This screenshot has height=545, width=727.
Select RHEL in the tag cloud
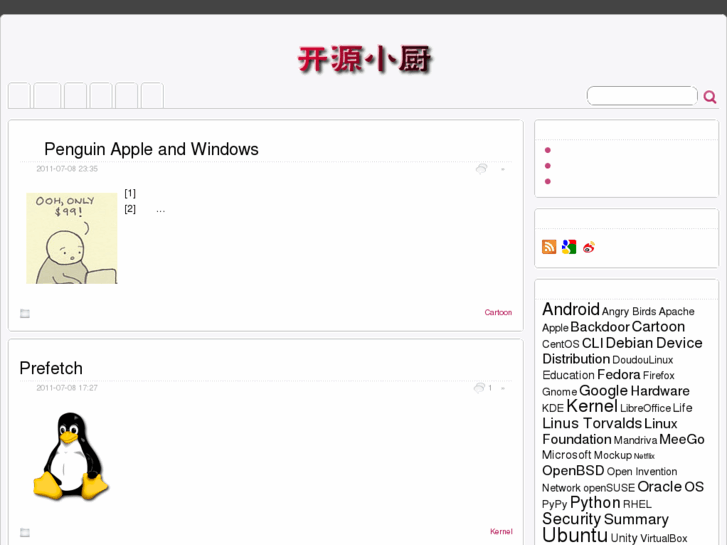(637, 504)
